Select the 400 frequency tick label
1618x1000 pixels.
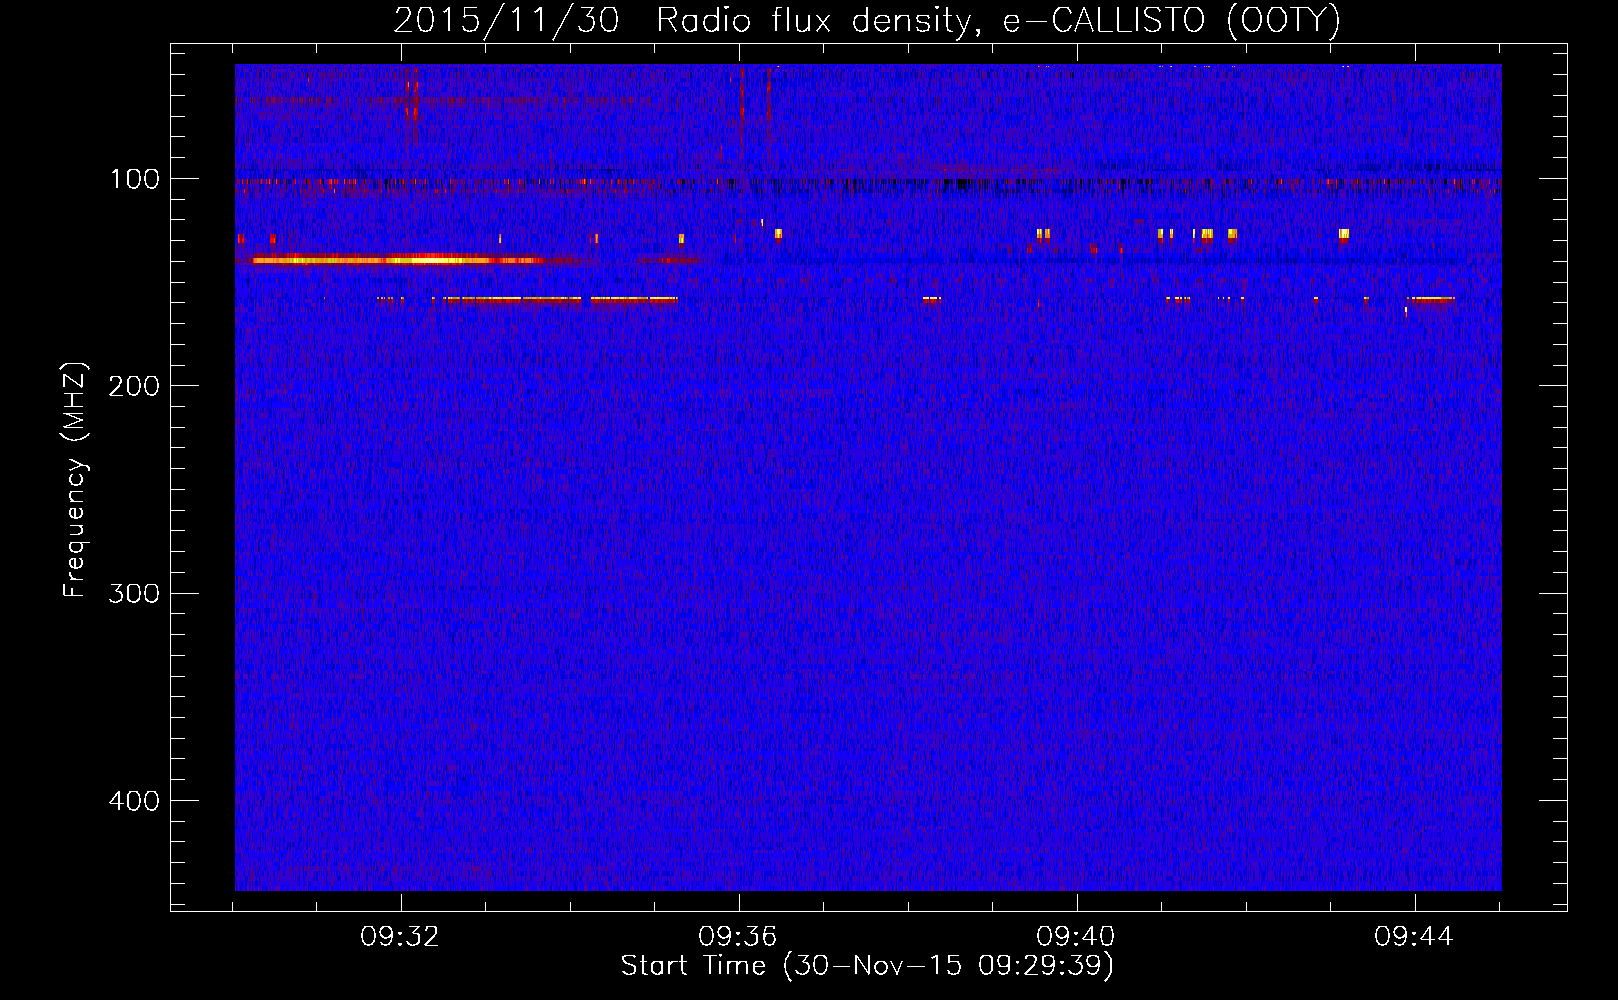[x=134, y=801]
